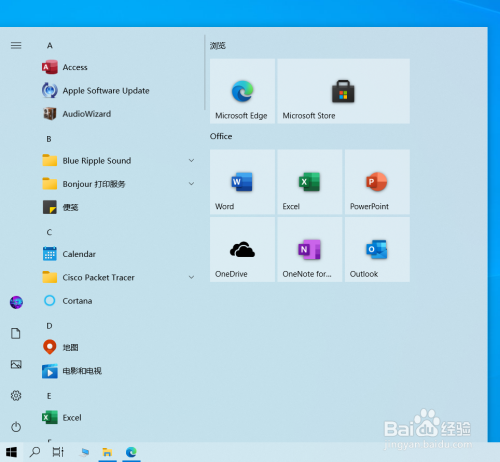The image size is (500, 462).
Task: Click the letter E section header
Action: click(49, 396)
